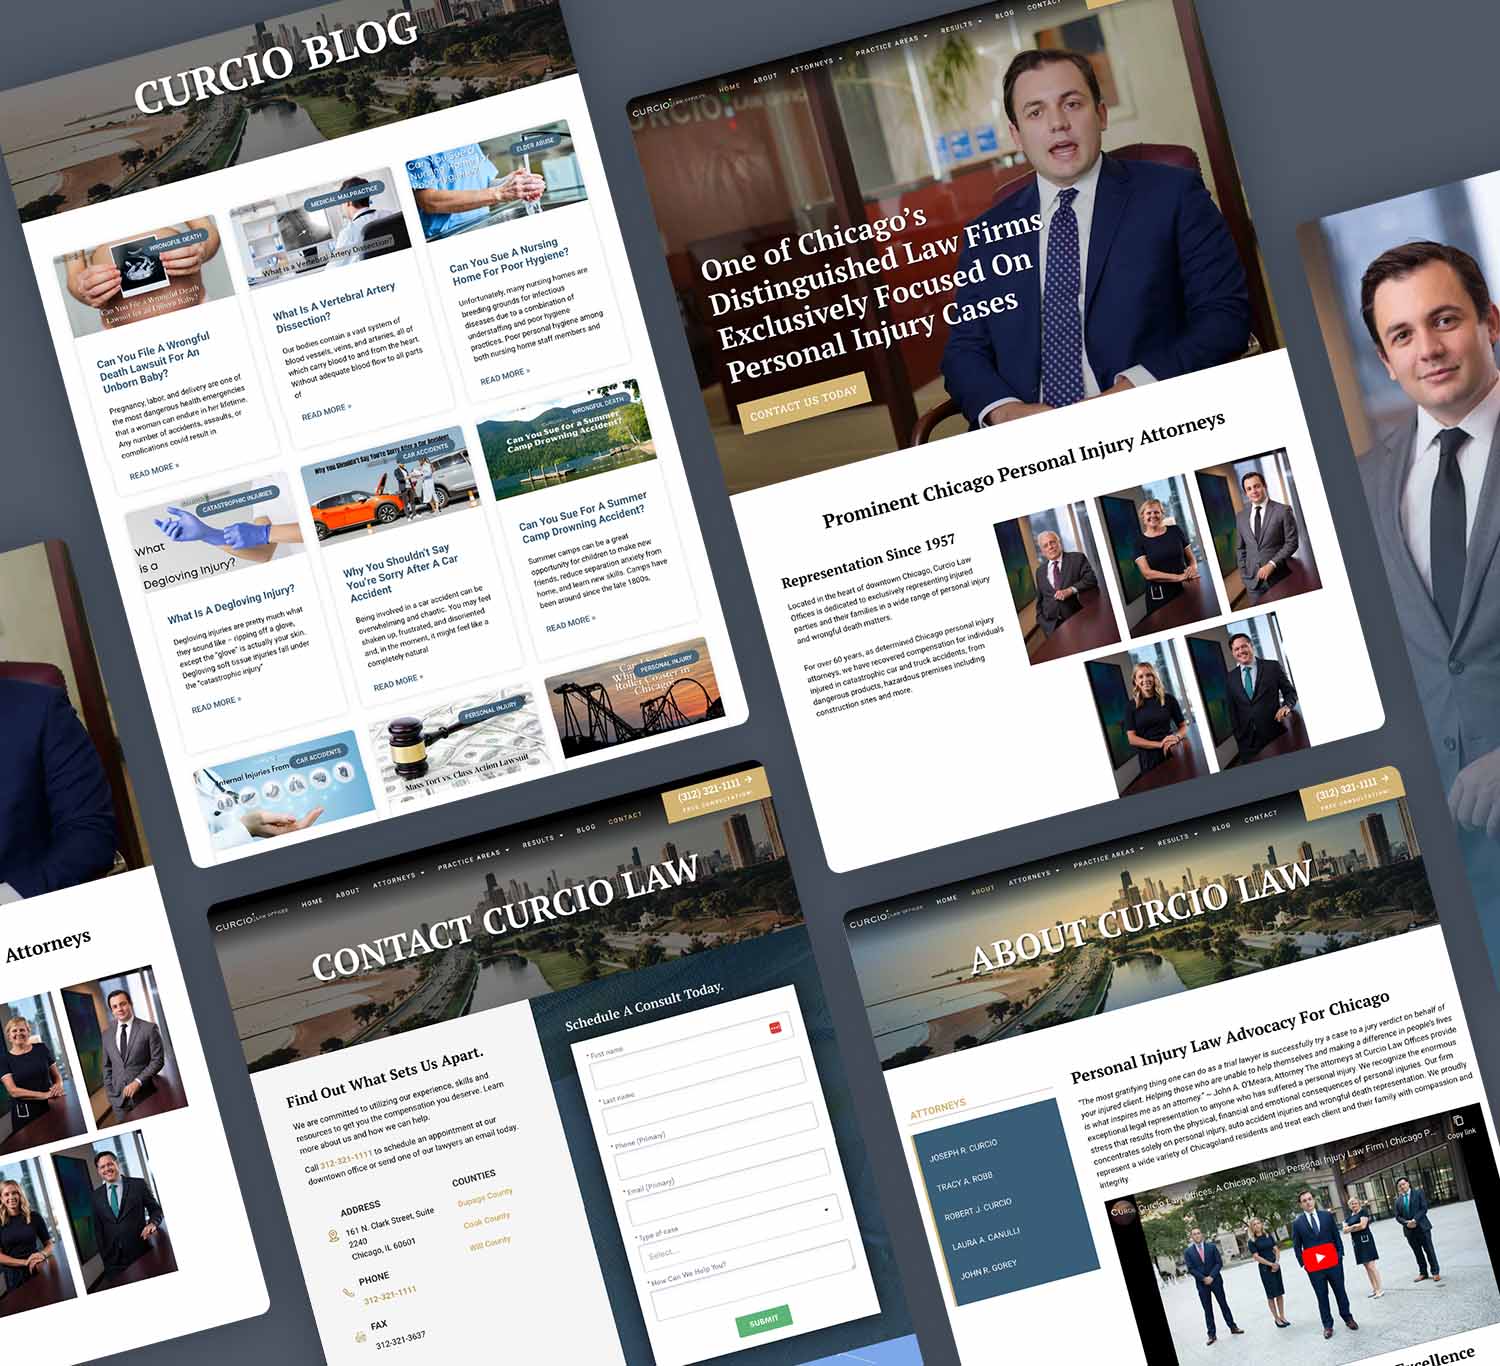Image resolution: width=1500 pixels, height=1366 pixels.
Task: Click Read More under the Car Accident sorry article
Action: (x=398, y=682)
